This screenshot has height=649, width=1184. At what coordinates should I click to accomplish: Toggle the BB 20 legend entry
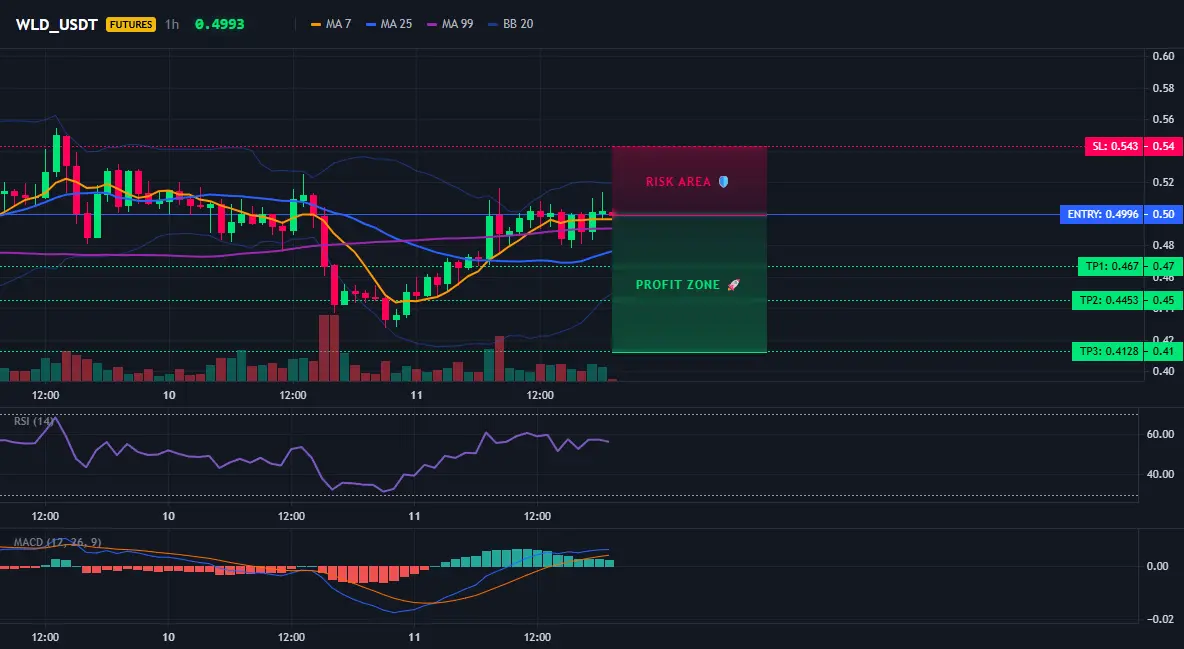510,24
